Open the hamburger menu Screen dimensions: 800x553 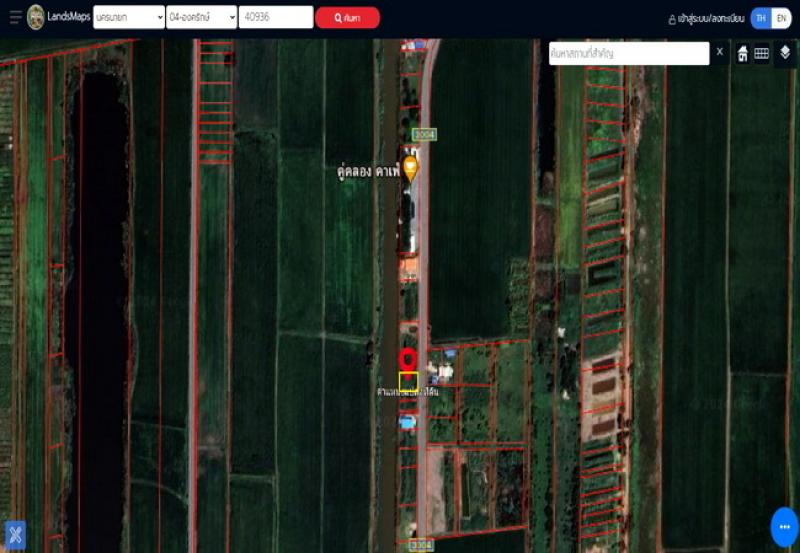[16, 17]
